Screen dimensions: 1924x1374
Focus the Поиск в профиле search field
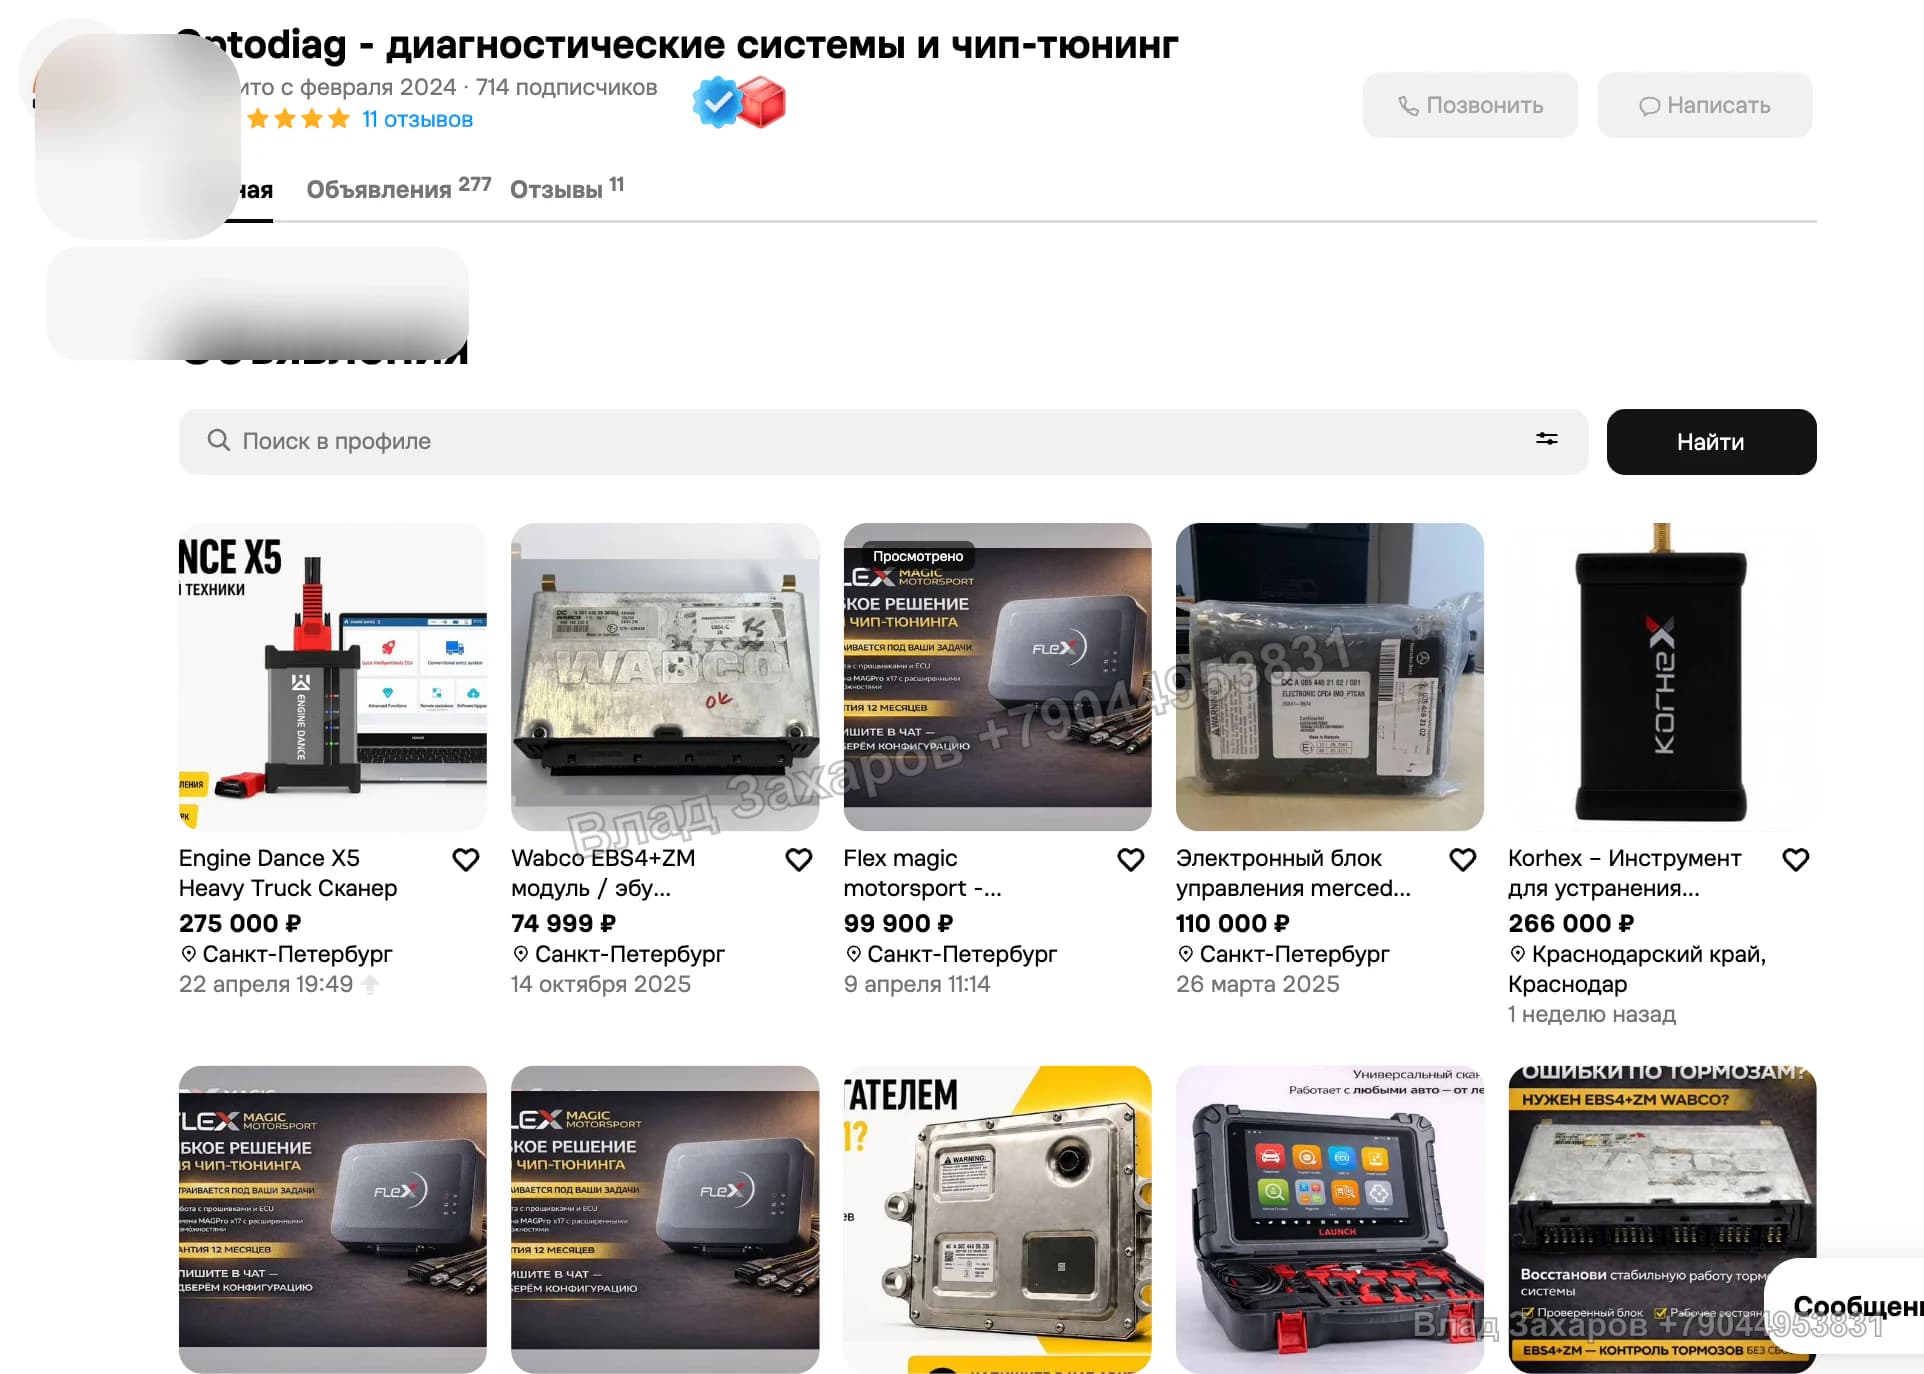(883, 442)
